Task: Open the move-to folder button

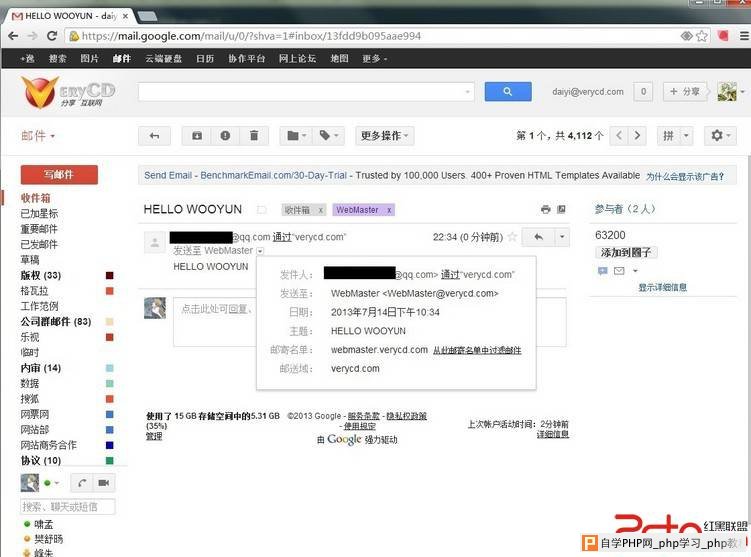Action: click(296, 136)
